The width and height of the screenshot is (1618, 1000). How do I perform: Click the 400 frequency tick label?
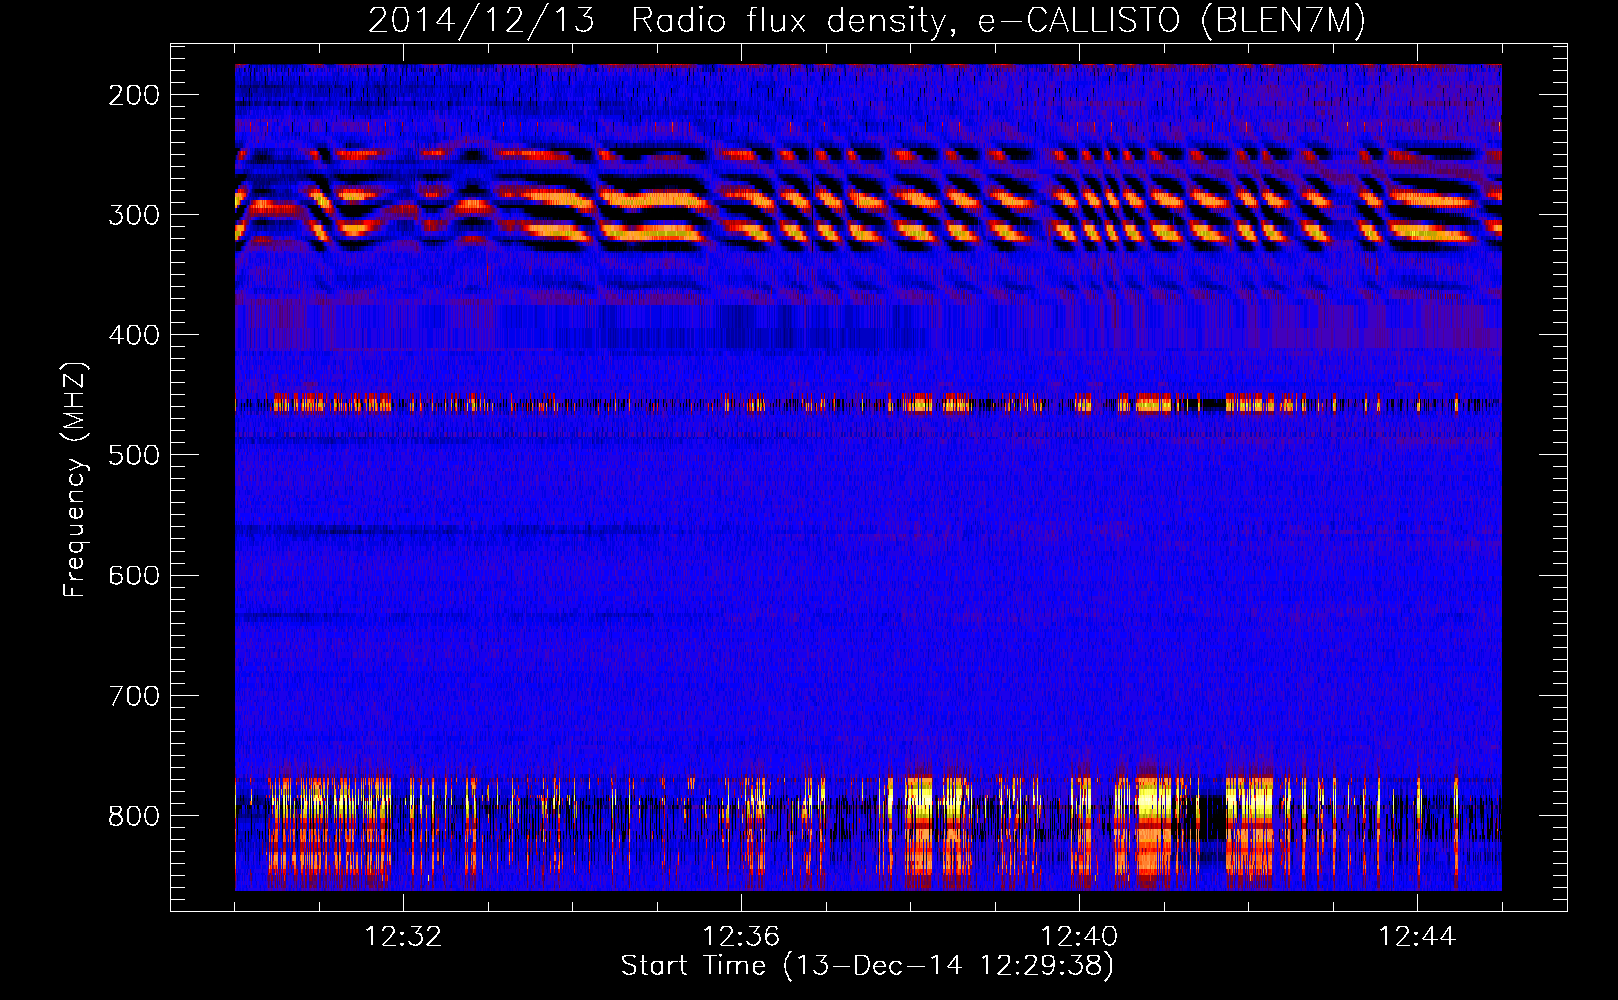(134, 335)
